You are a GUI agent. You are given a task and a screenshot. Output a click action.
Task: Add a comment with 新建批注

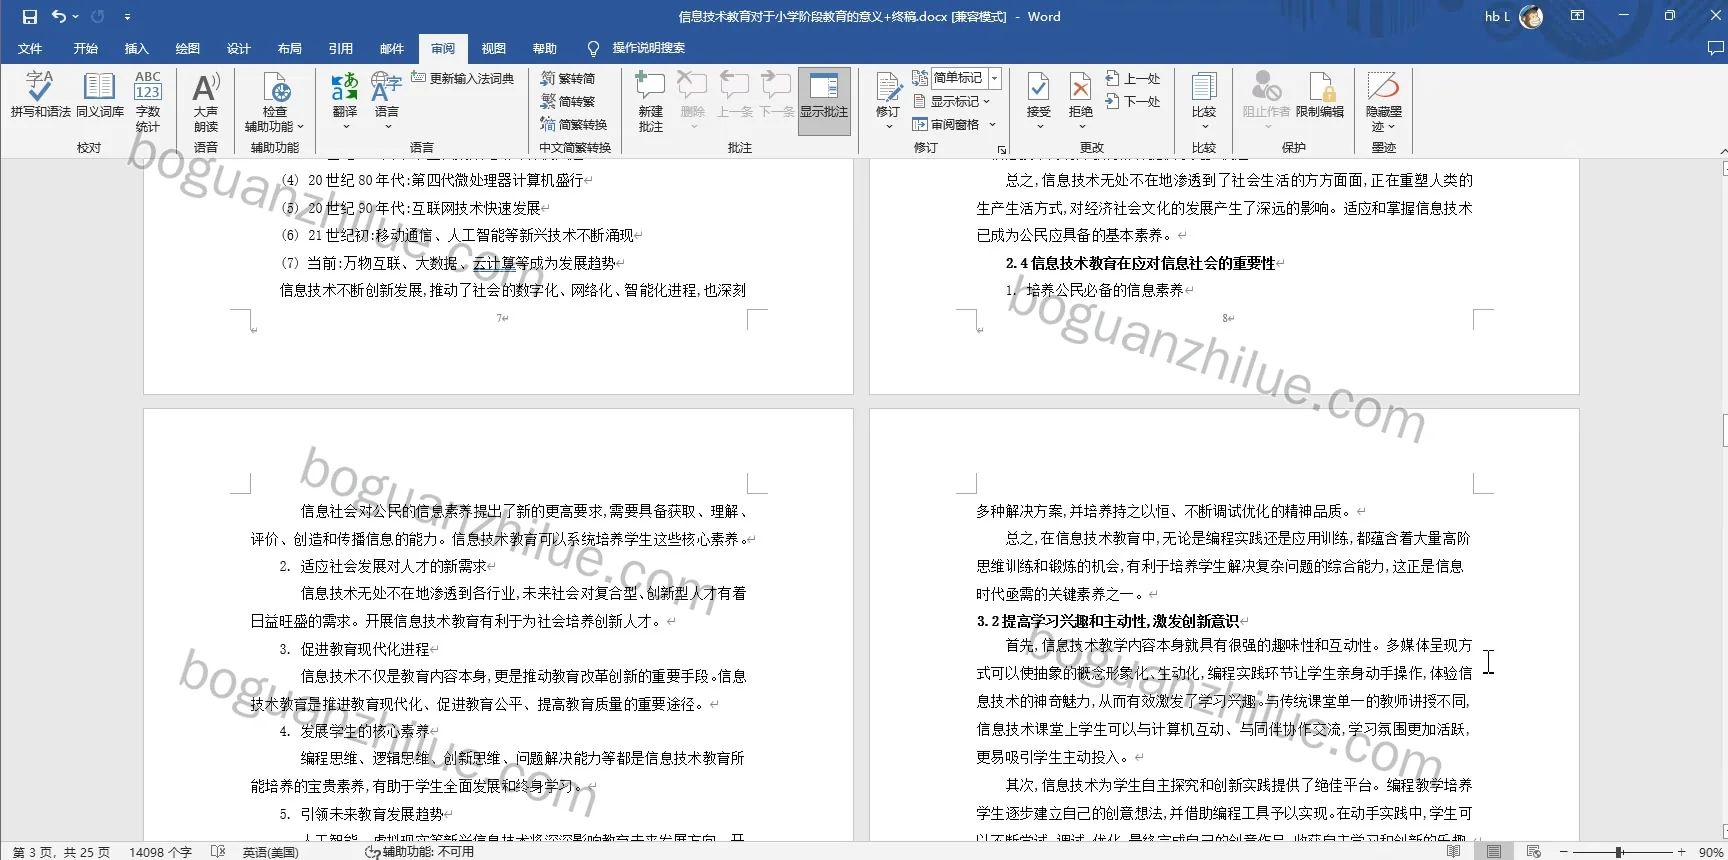[x=651, y=101]
